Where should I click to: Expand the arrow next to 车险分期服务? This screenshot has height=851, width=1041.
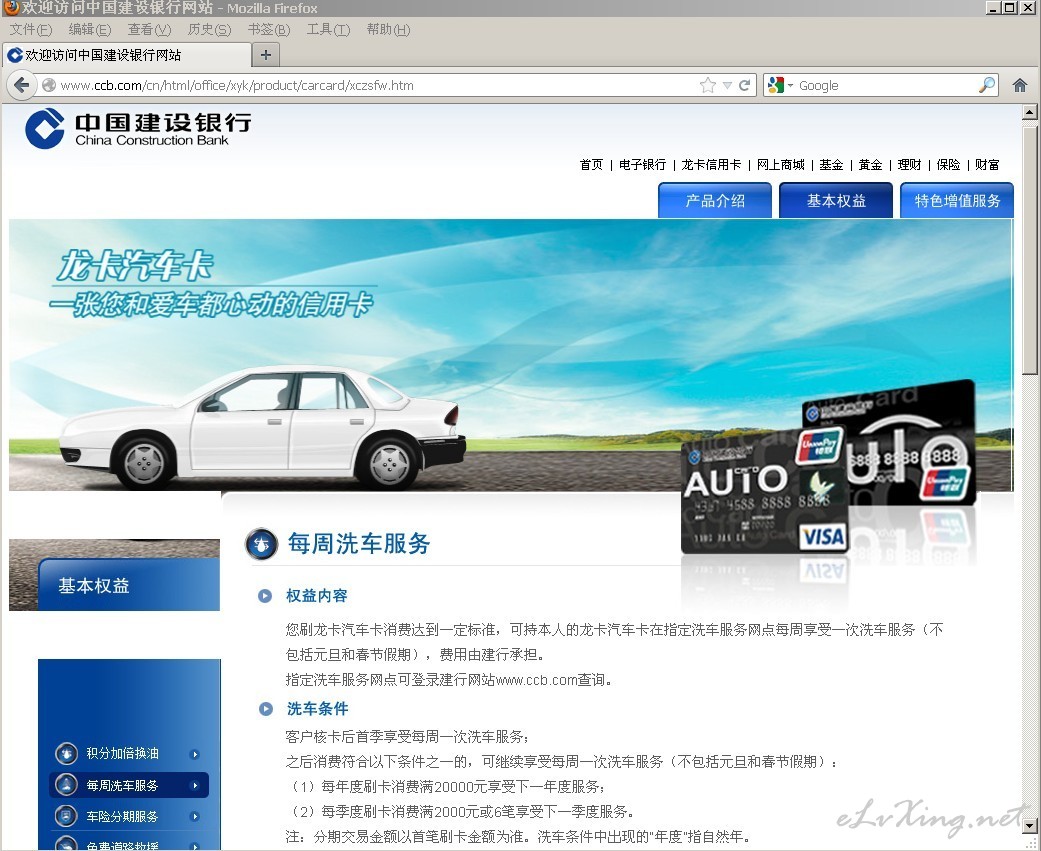coord(195,816)
